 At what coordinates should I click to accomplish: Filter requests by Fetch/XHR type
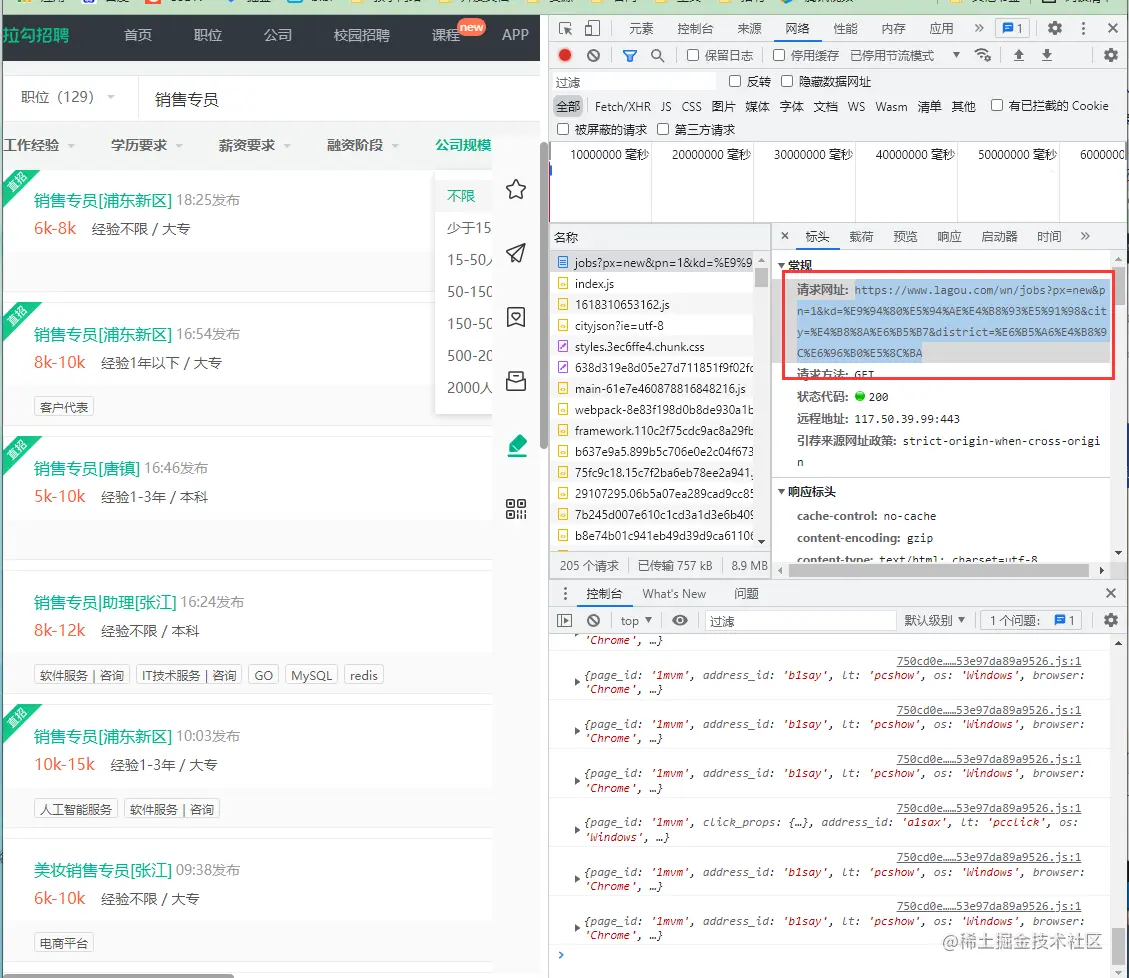[x=622, y=106]
